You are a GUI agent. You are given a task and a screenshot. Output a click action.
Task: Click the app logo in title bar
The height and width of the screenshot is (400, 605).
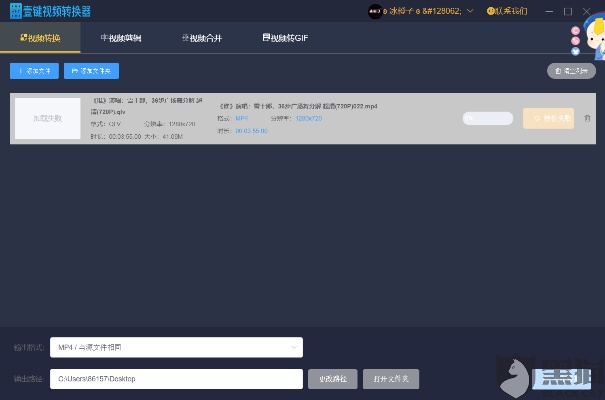click(x=16, y=11)
